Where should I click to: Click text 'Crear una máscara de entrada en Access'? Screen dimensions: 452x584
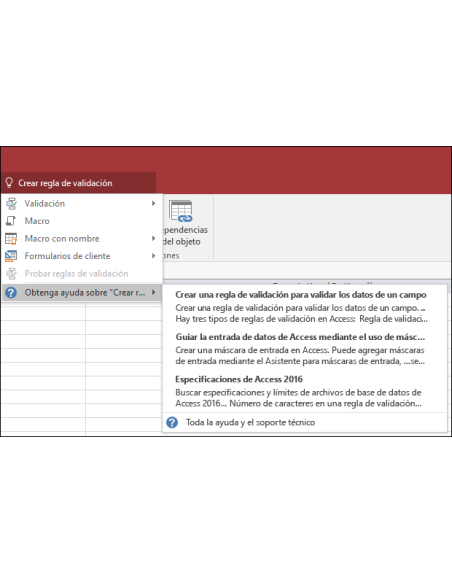click(252, 350)
